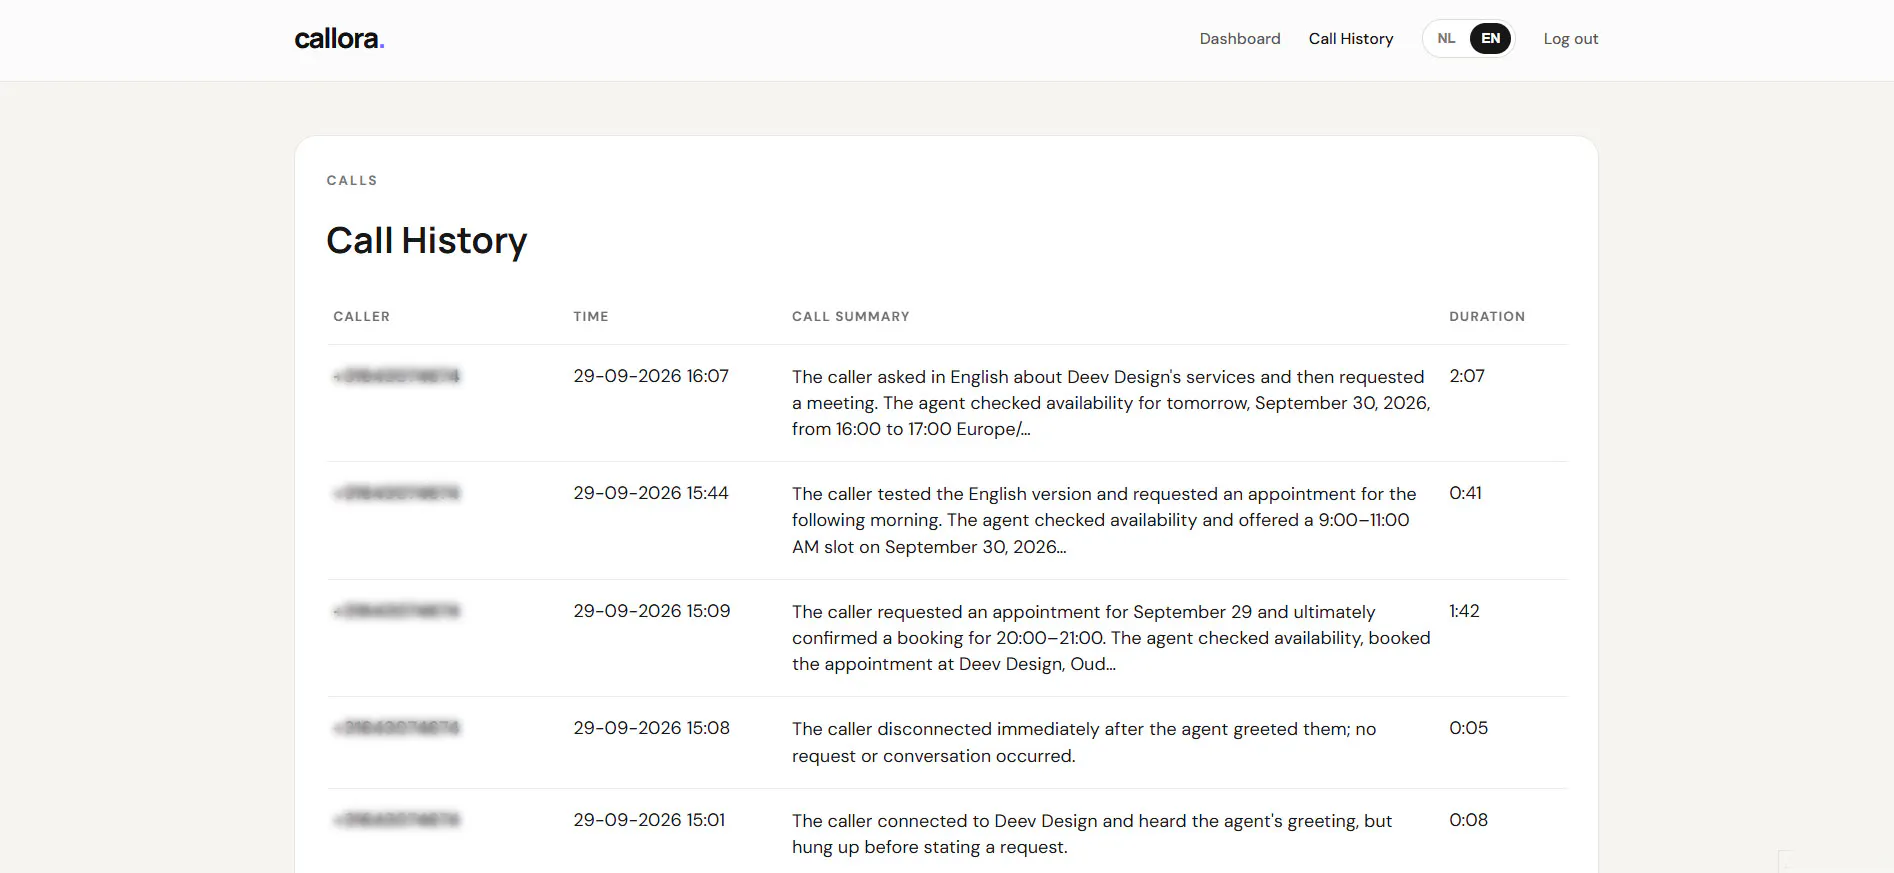Open summary about testing the English version
The image size is (1894, 873).
1104,520
